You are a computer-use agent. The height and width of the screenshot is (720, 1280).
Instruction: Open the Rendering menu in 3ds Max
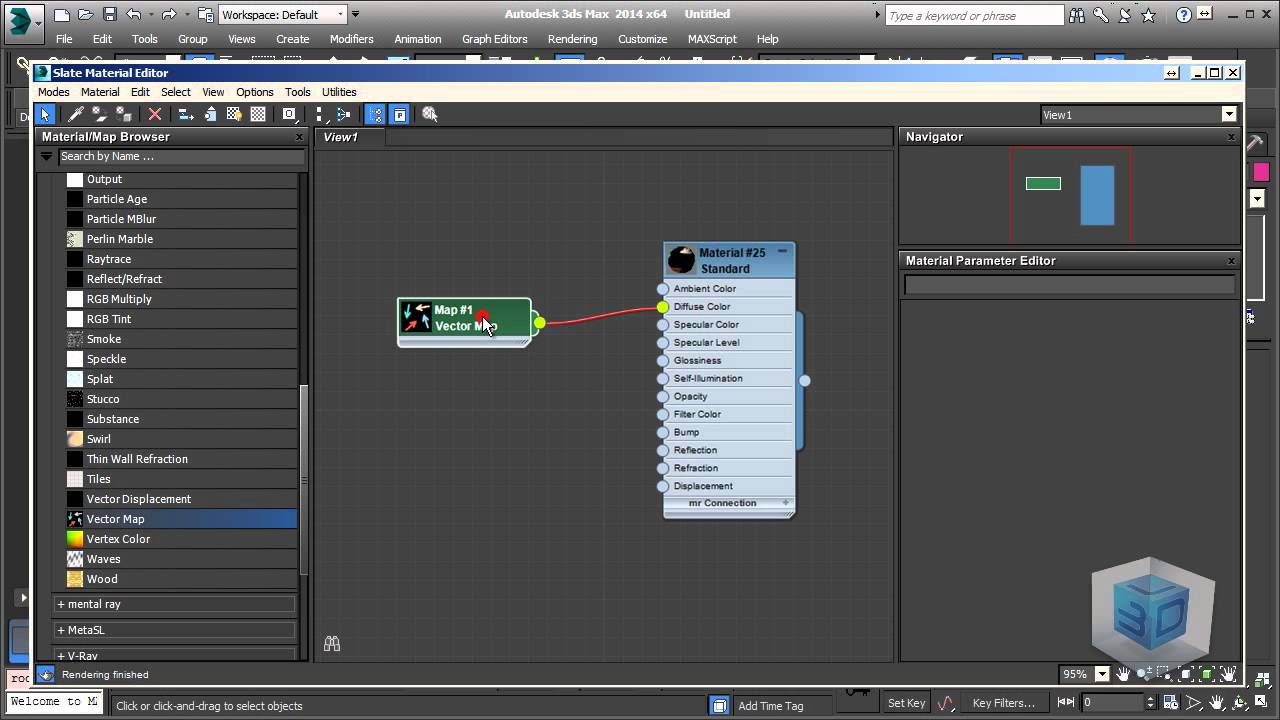pyautogui.click(x=572, y=39)
